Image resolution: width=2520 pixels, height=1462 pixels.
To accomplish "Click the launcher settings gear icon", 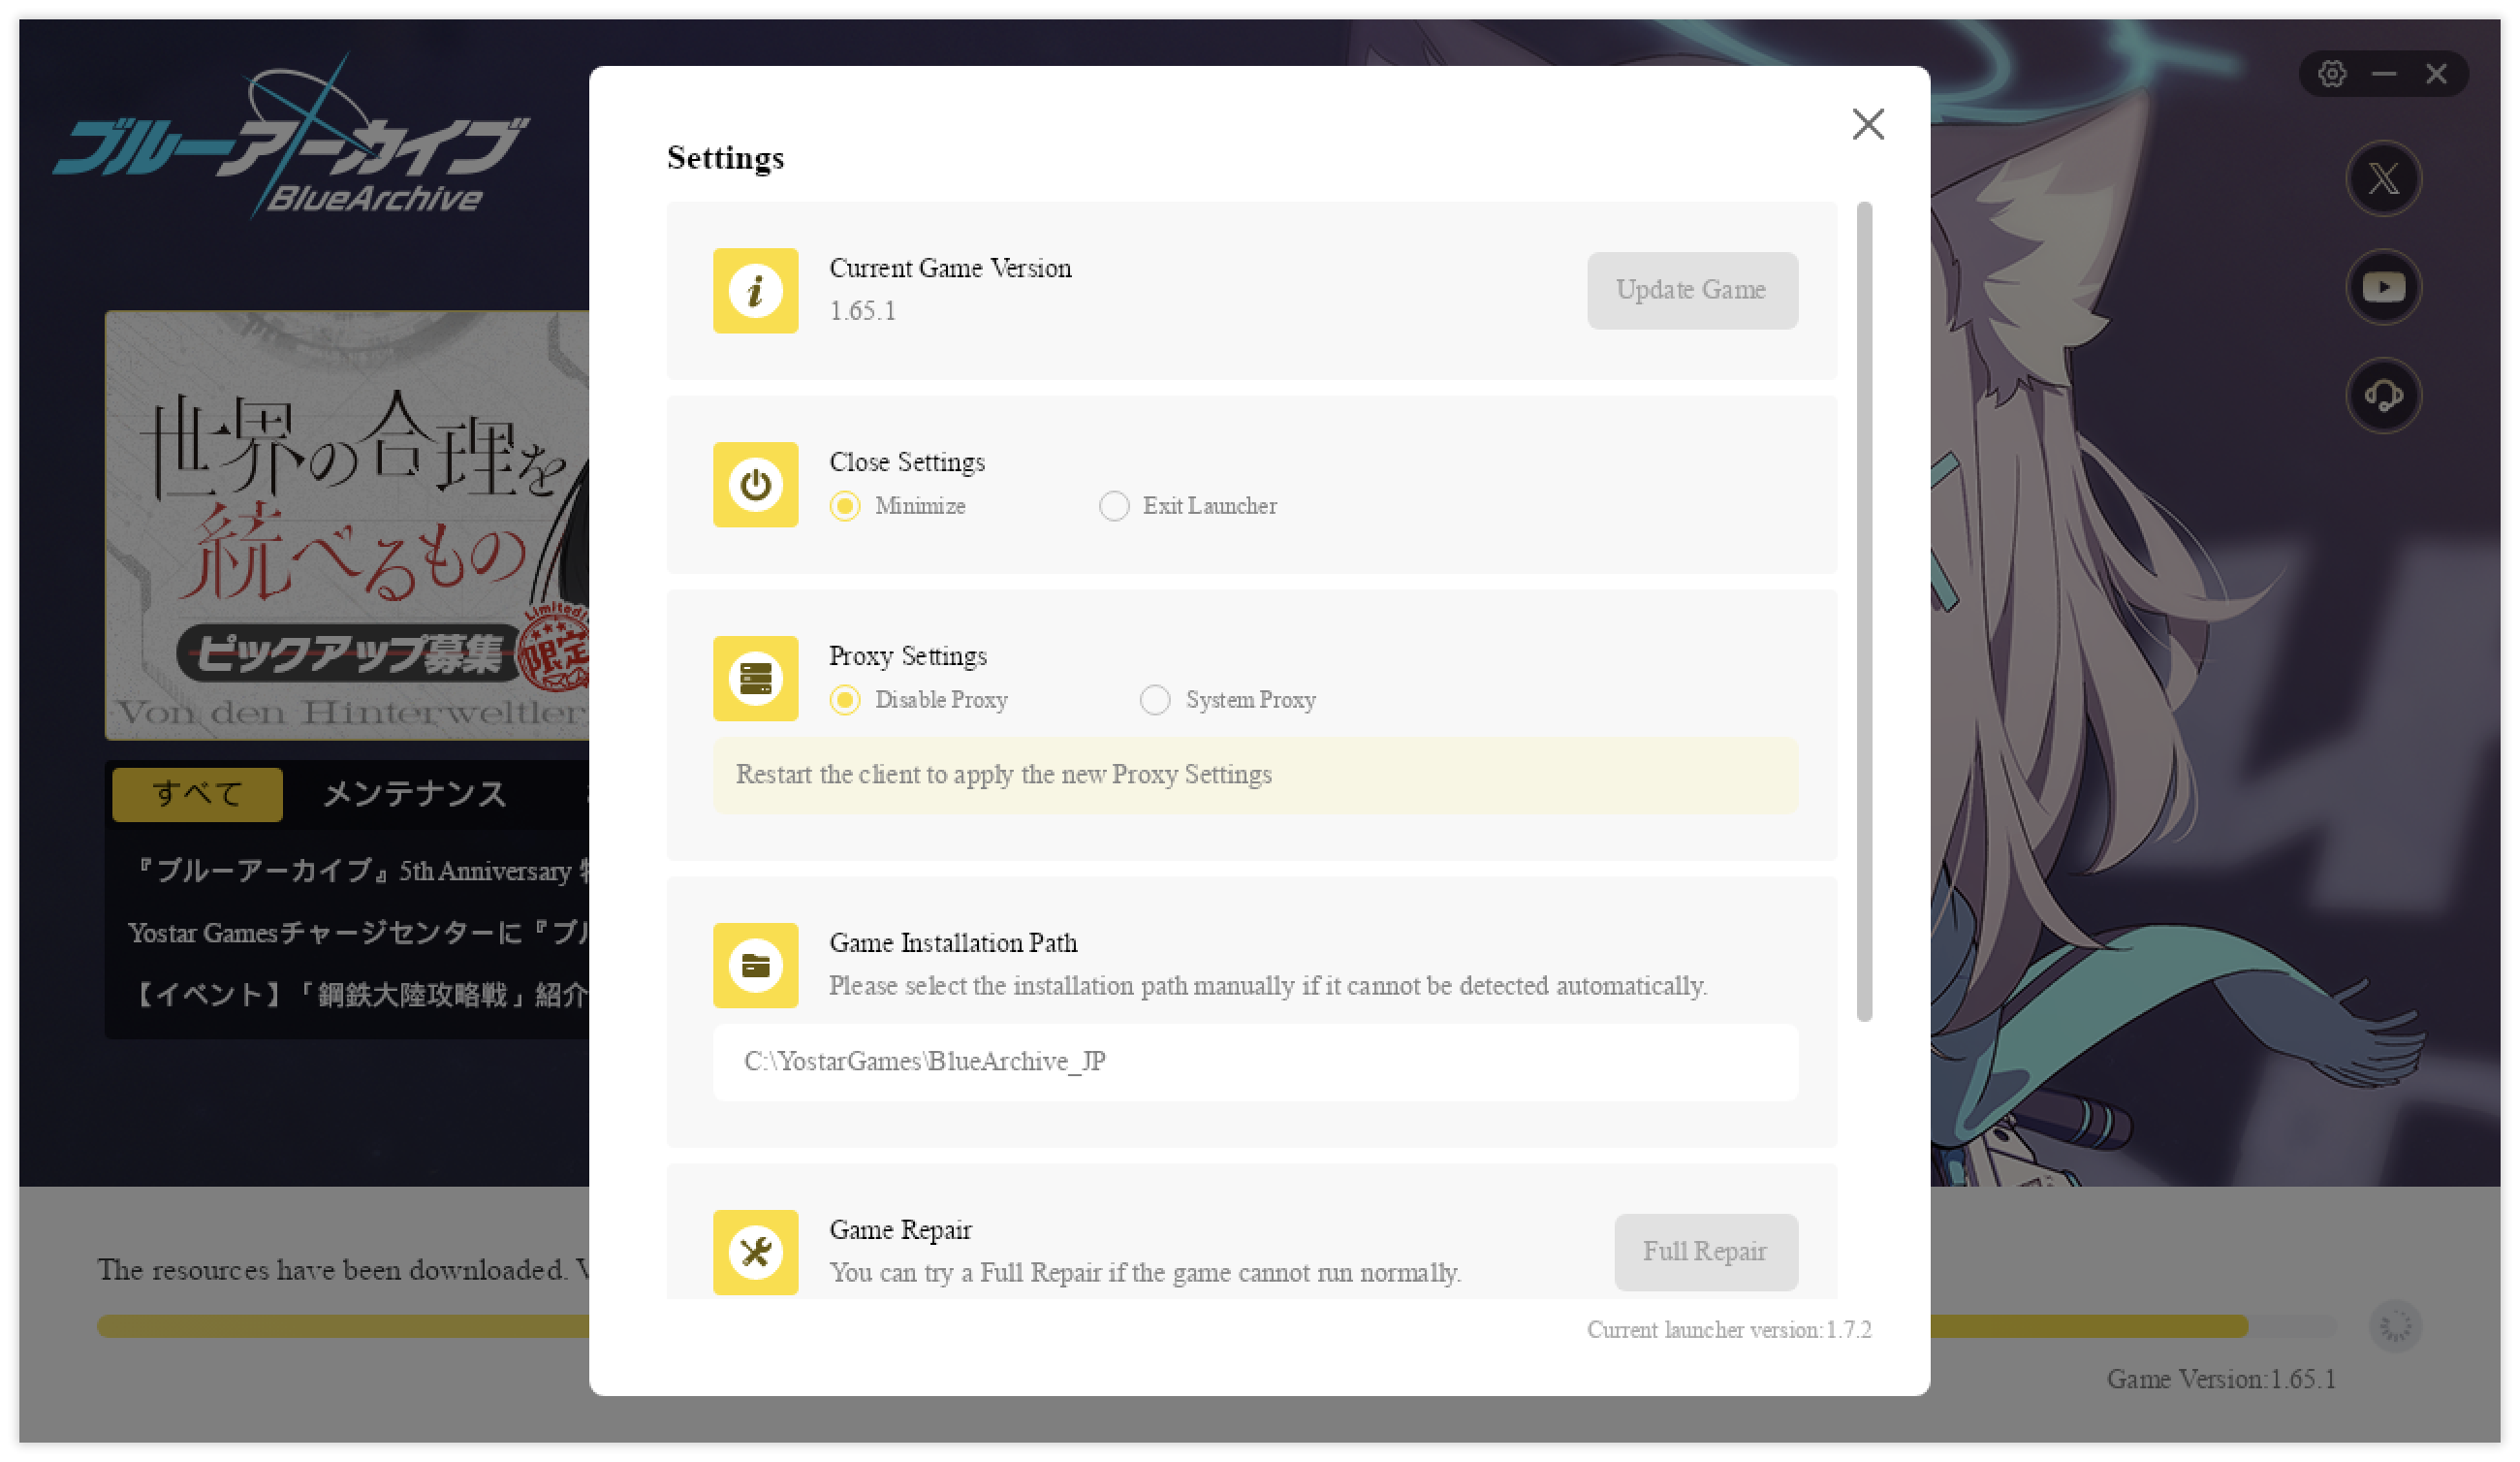I will (x=2331, y=74).
